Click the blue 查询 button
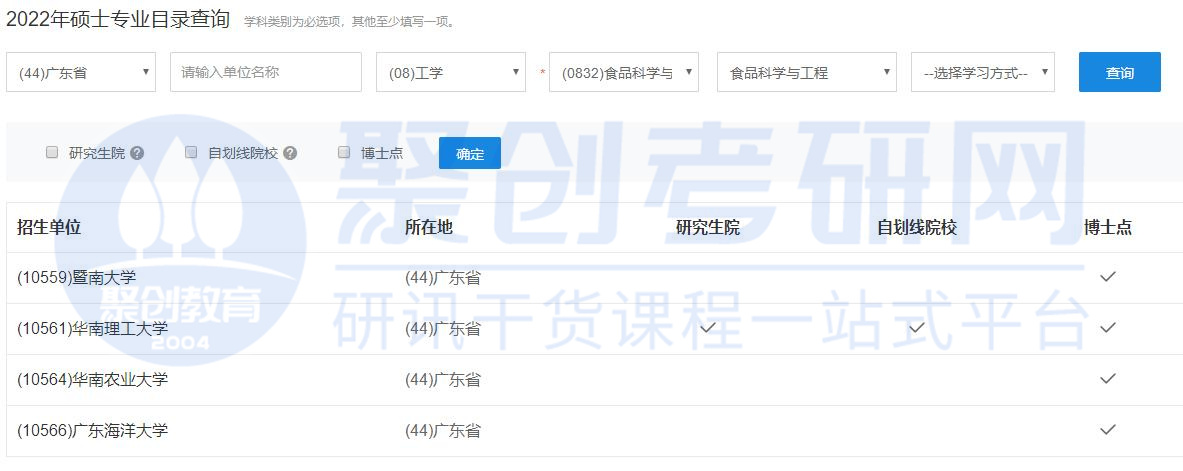Viewport: 1183px width, 471px height. pyautogui.click(x=1120, y=72)
